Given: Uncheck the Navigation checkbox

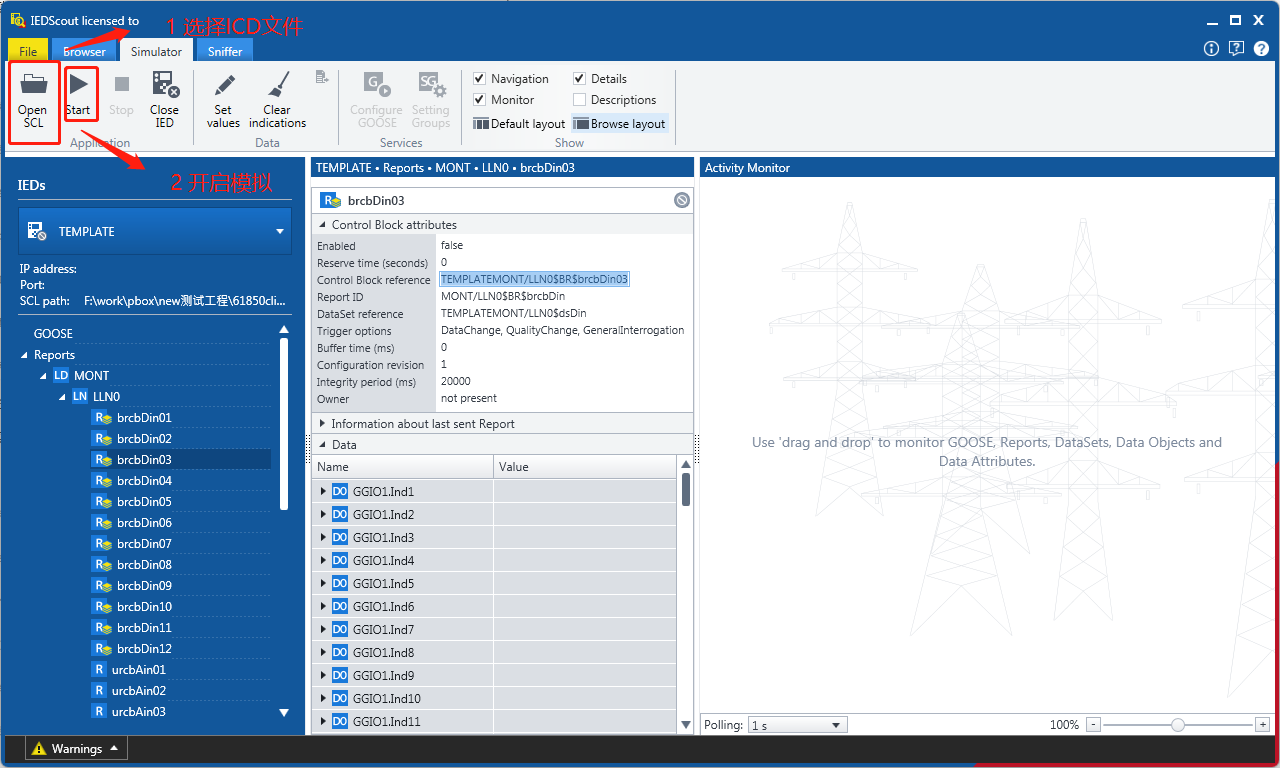Looking at the screenshot, I should (x=480, y=78).
